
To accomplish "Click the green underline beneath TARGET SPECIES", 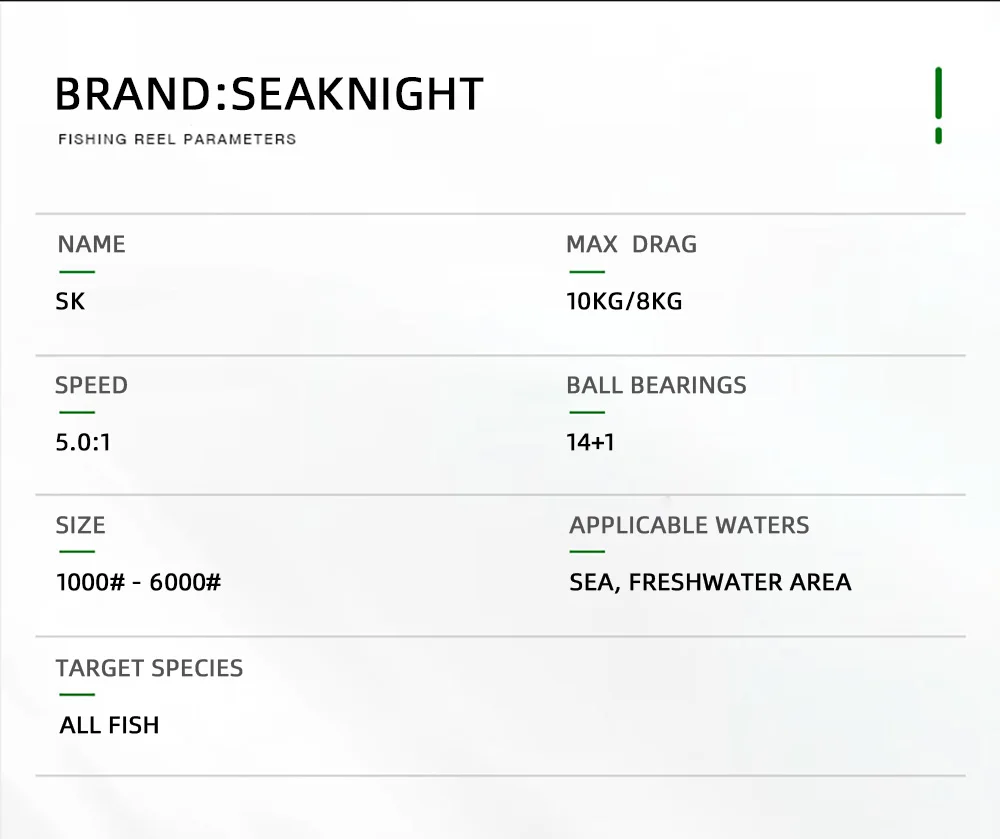I will (77, 694).
